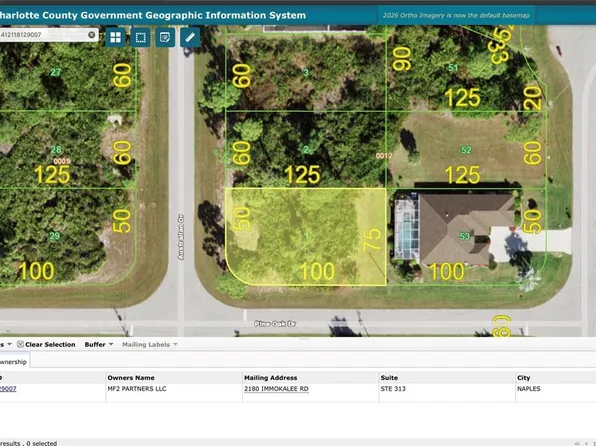596x446 pixels.
Task: Select the STE 313 cell
Action: point(393,389)
